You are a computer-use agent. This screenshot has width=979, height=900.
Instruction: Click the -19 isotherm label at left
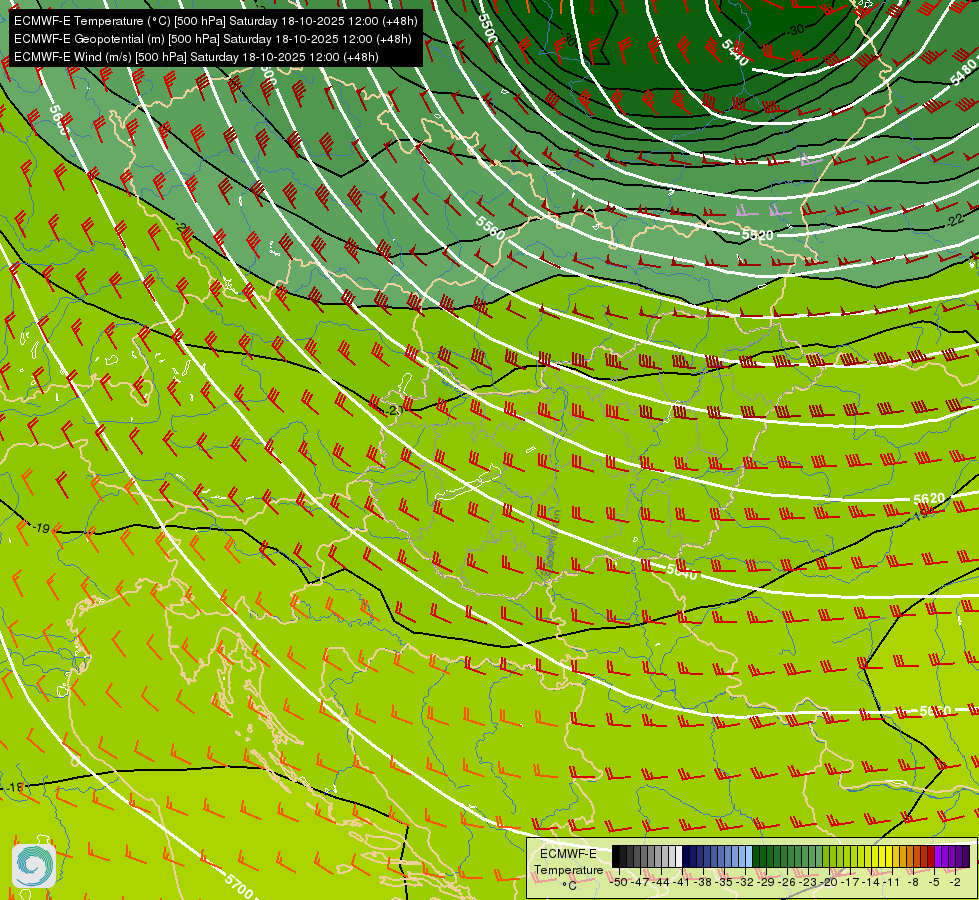point(41,528)
